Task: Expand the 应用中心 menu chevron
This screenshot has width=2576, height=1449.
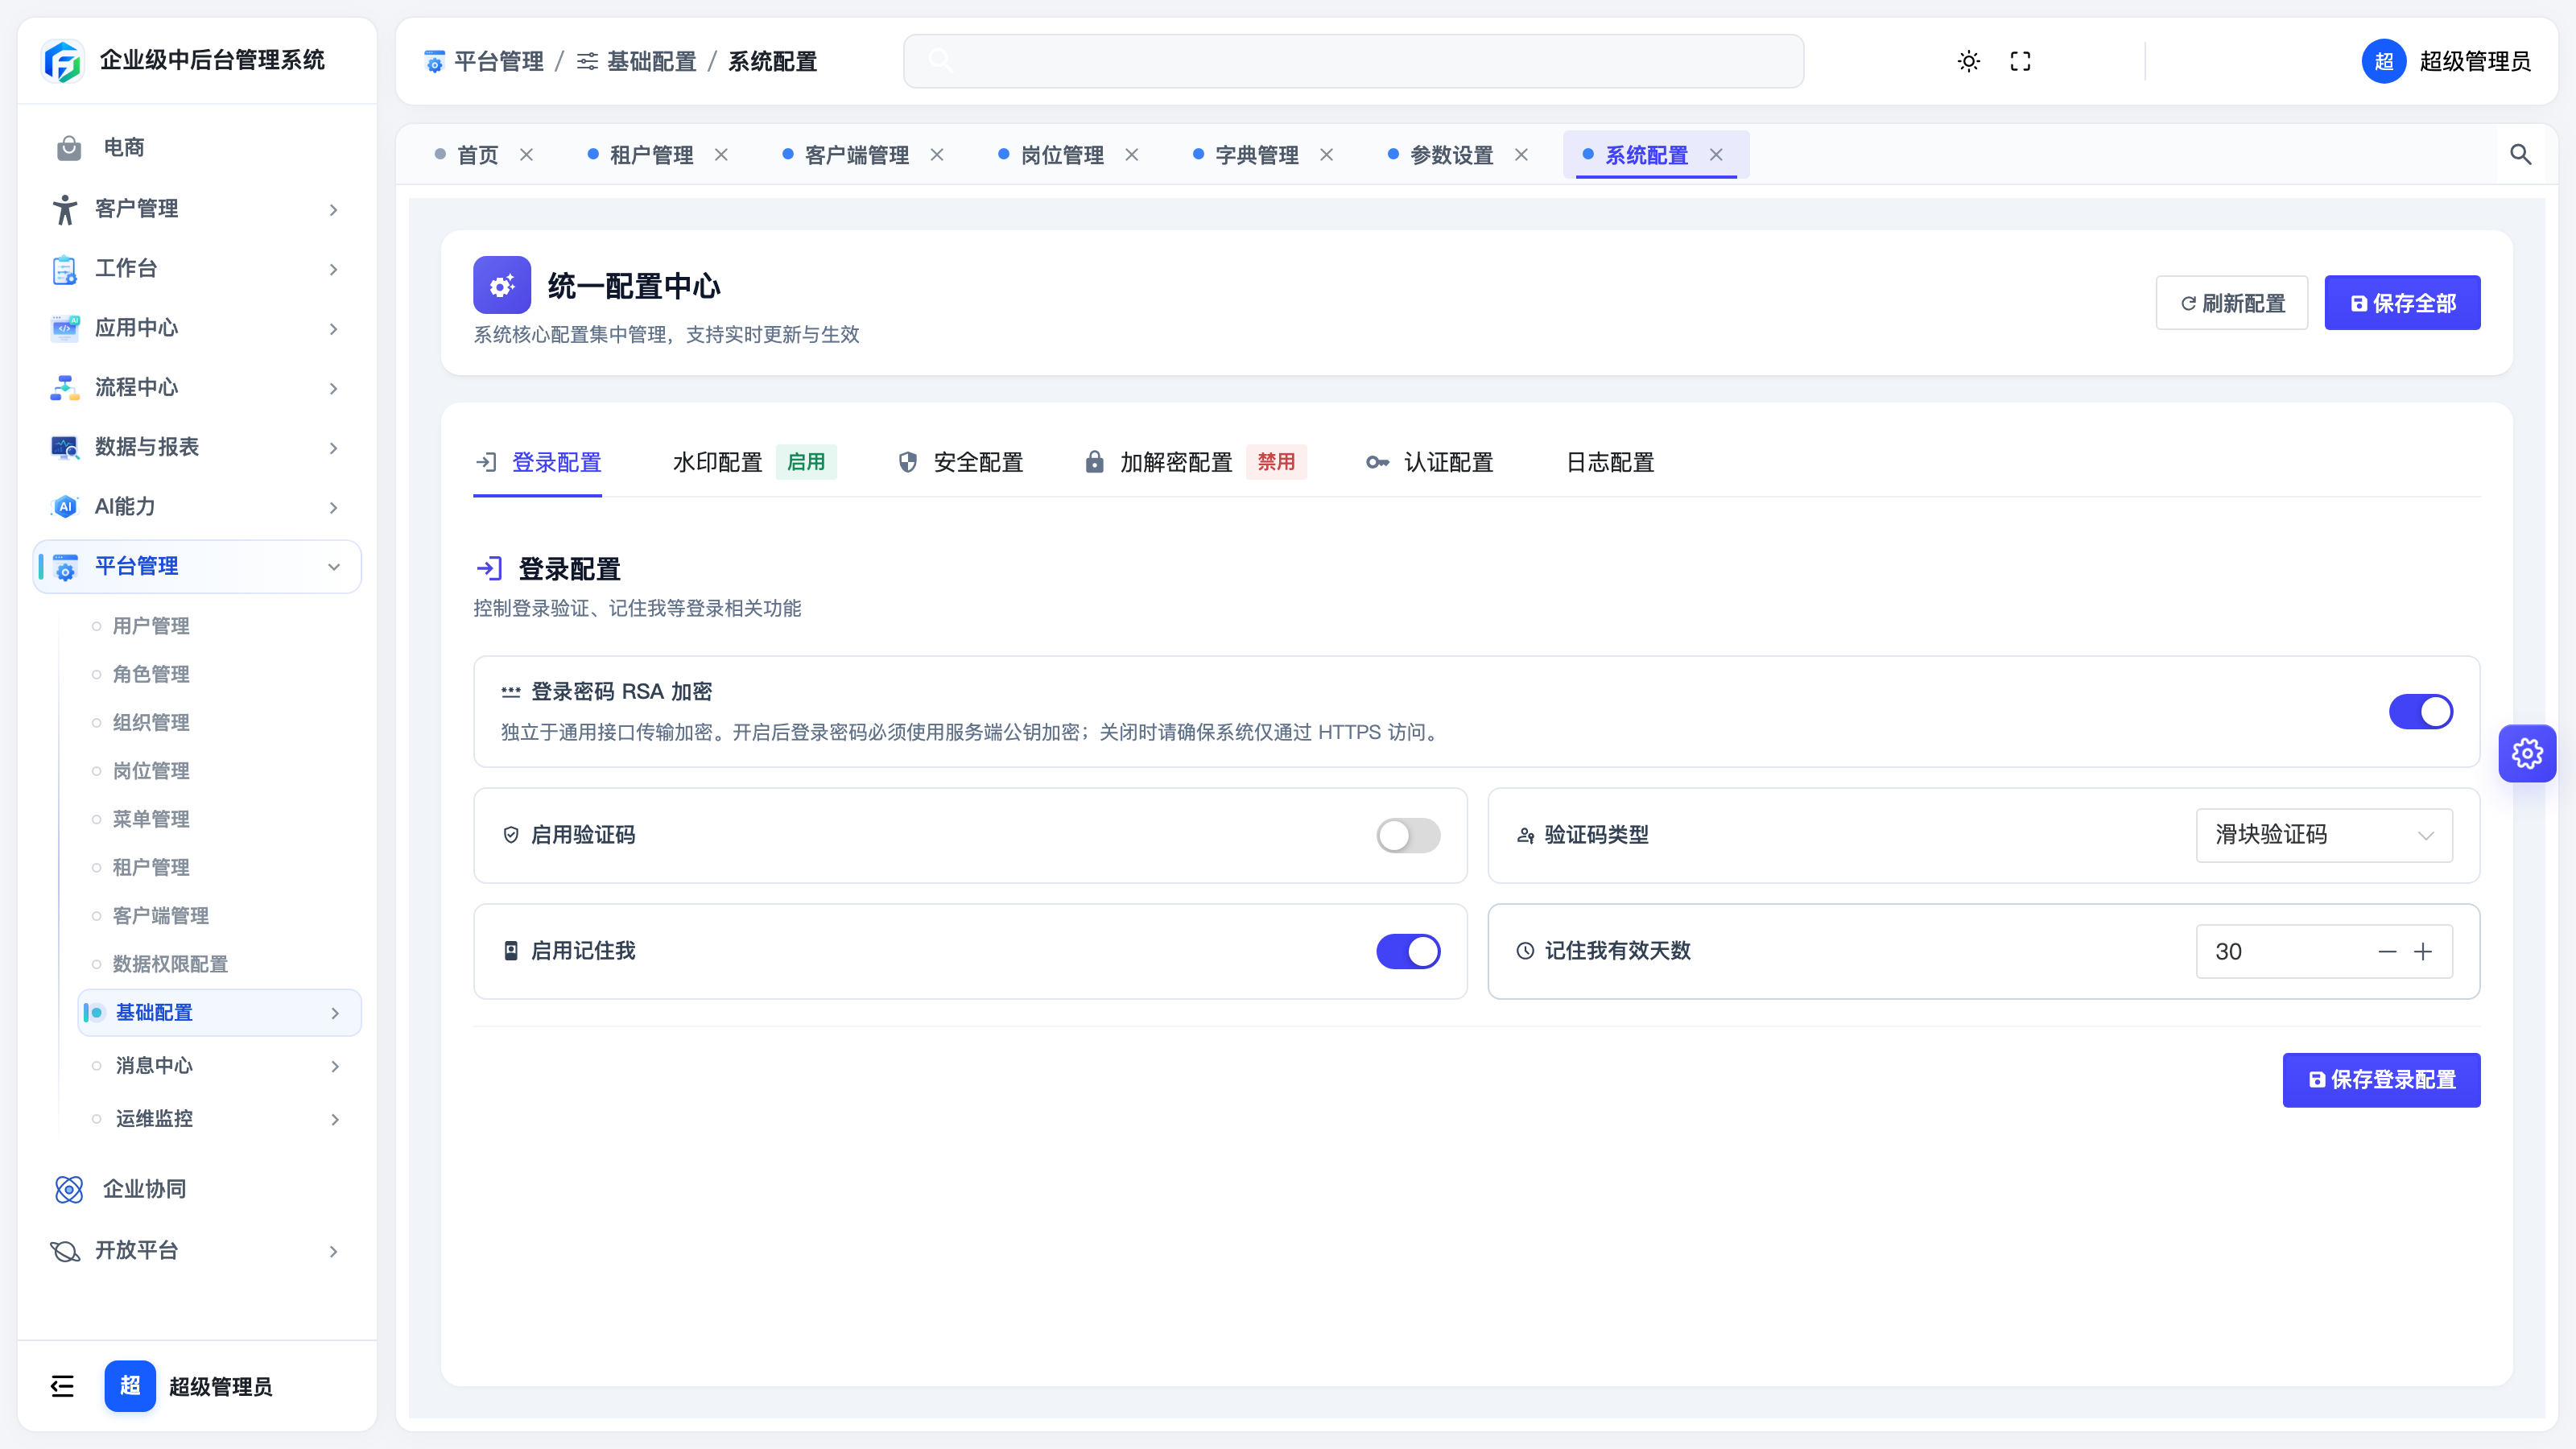Action: tap(334, 329)
